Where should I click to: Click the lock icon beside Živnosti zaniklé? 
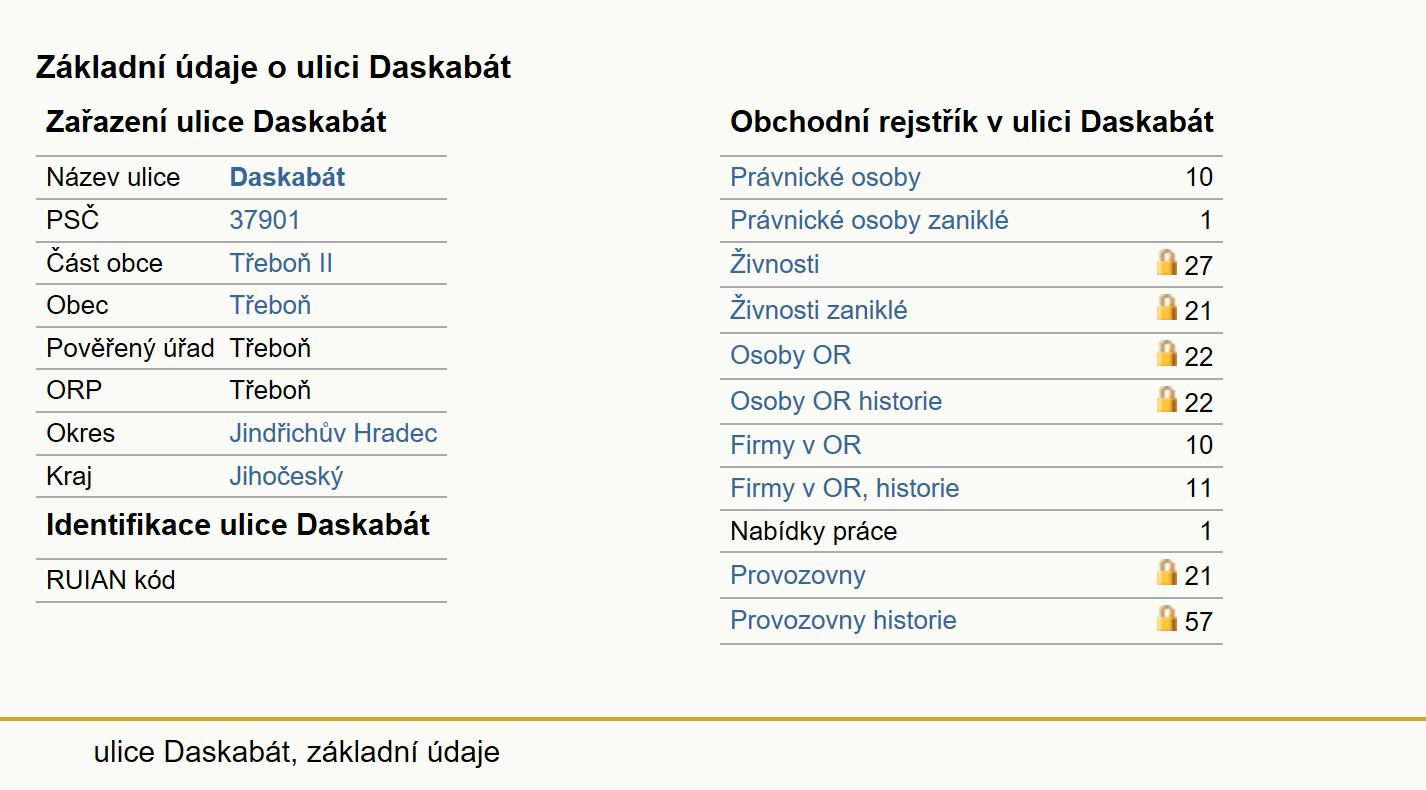tap(1167, 308)
